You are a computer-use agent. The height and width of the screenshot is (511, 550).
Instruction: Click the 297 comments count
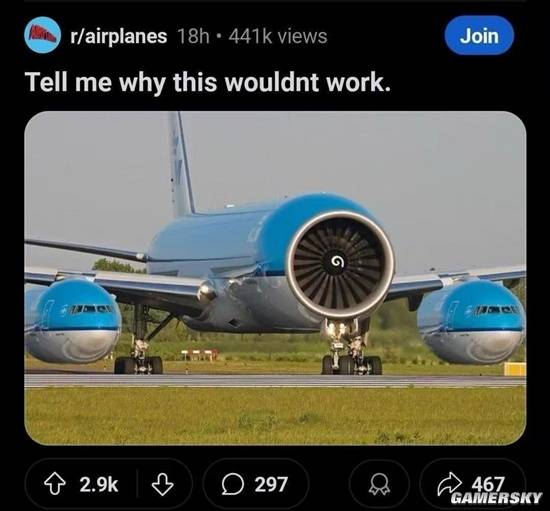pos(271,484)
